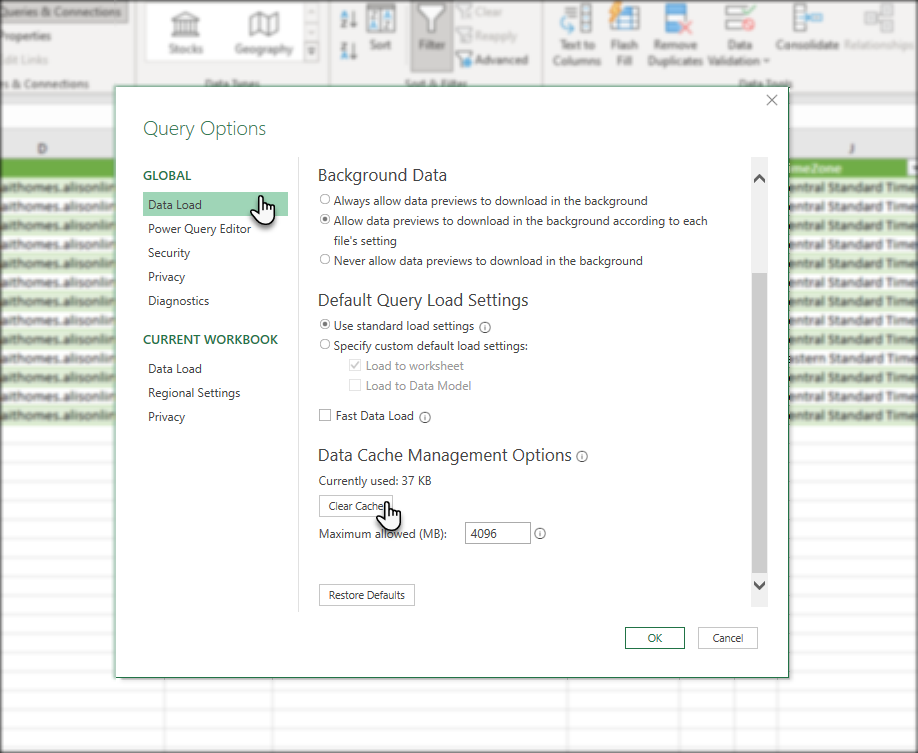Select Always allow data previews in background

(325, 200)
